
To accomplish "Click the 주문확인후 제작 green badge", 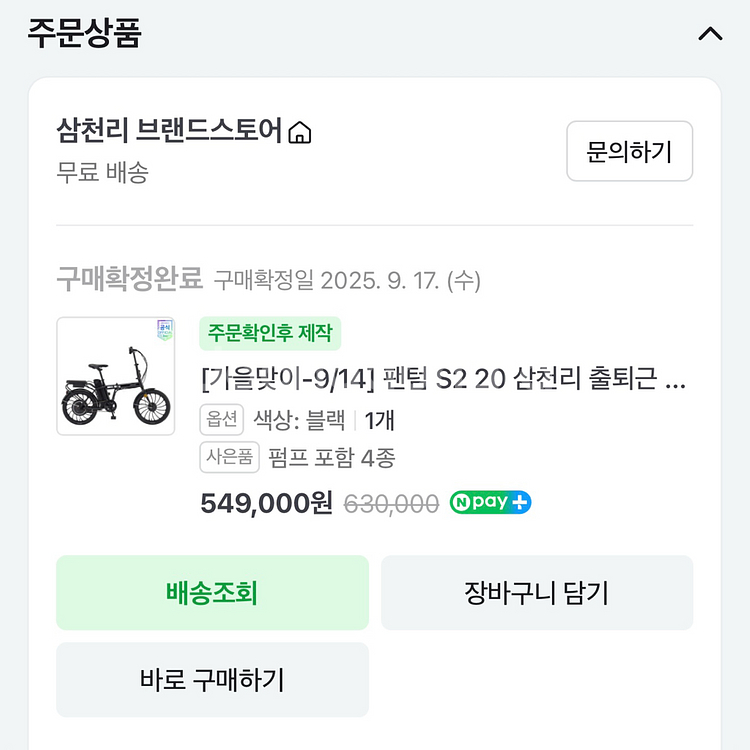I will (x=270, y=333).
